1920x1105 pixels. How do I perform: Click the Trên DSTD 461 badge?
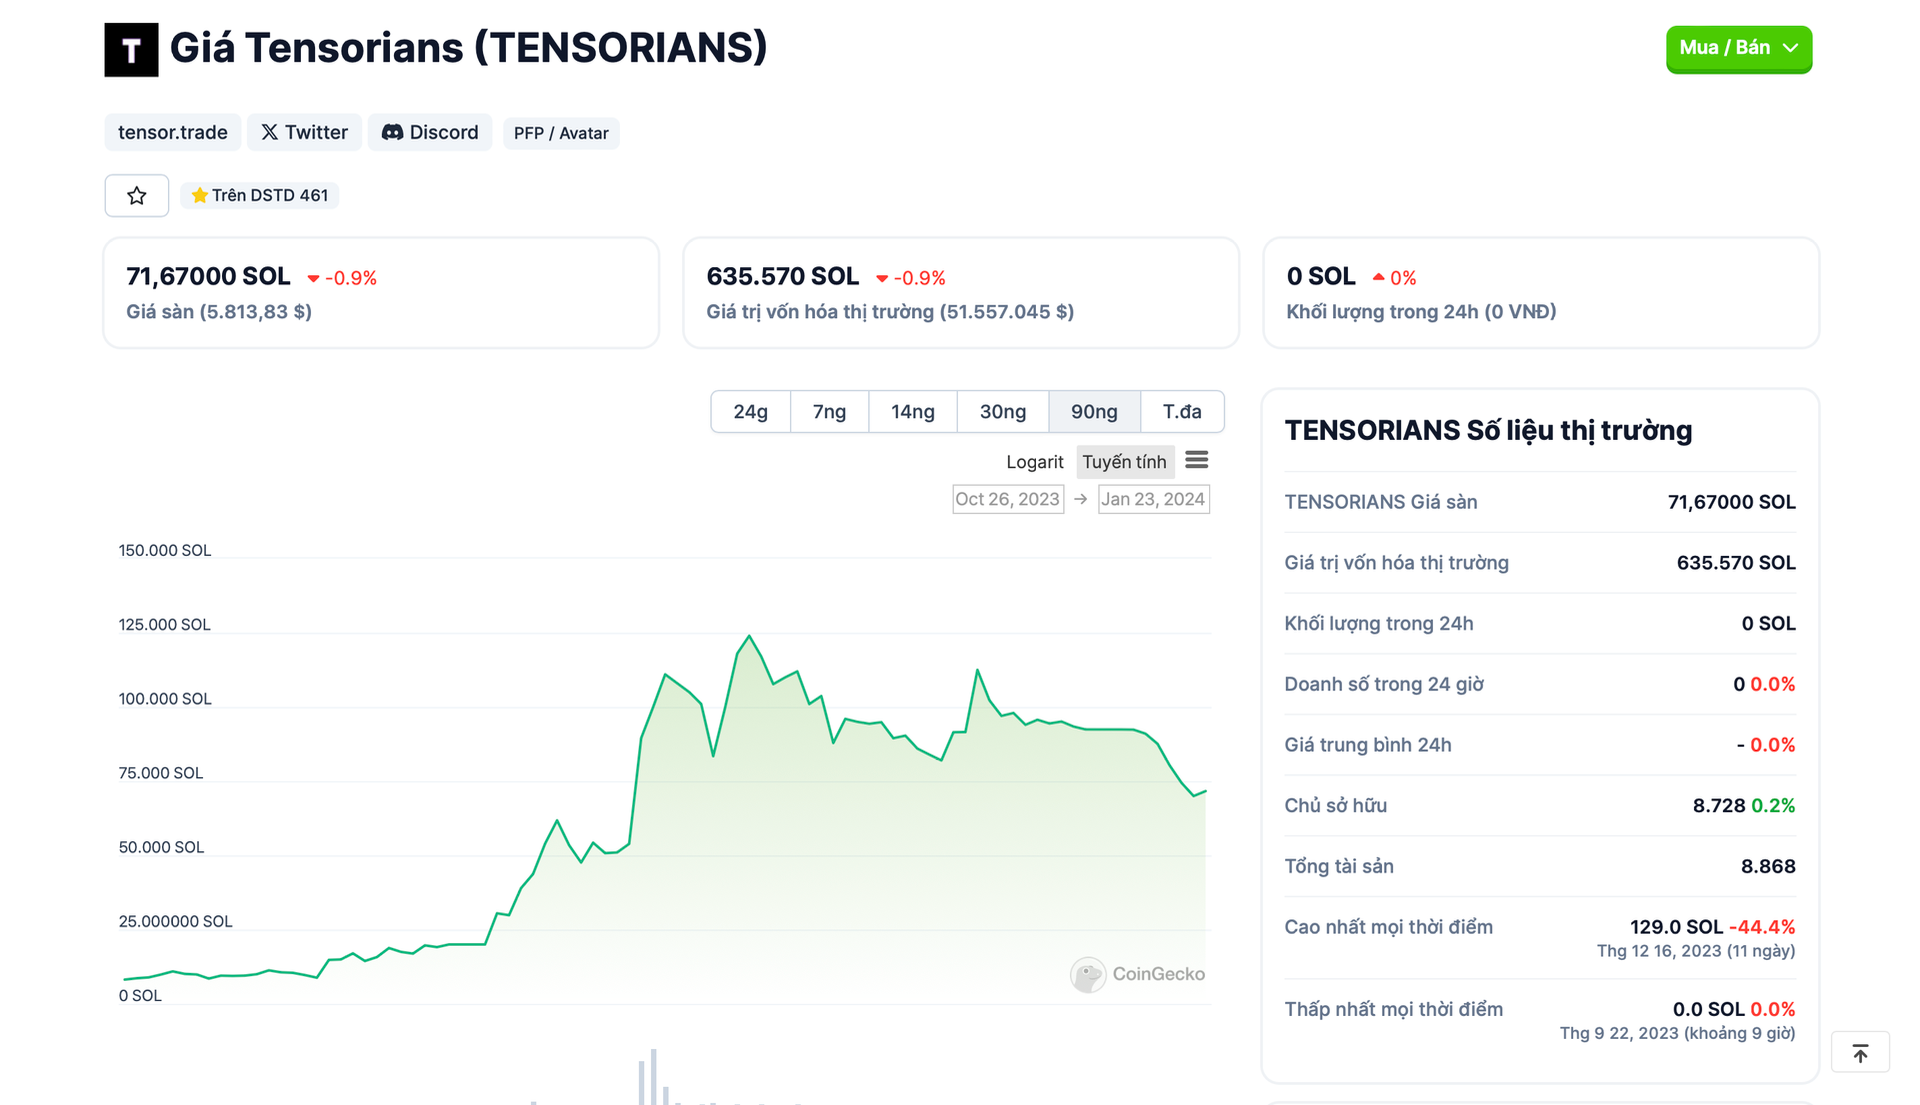coord(260,195)
